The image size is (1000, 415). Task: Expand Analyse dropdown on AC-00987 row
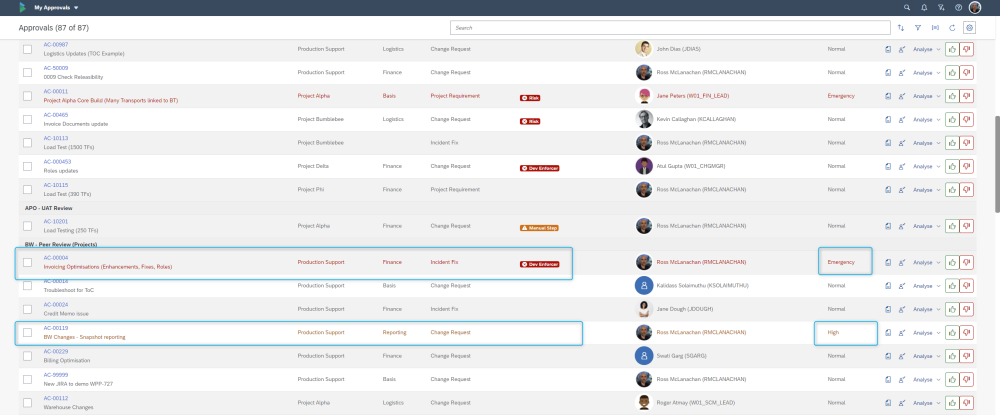(927, 49)
